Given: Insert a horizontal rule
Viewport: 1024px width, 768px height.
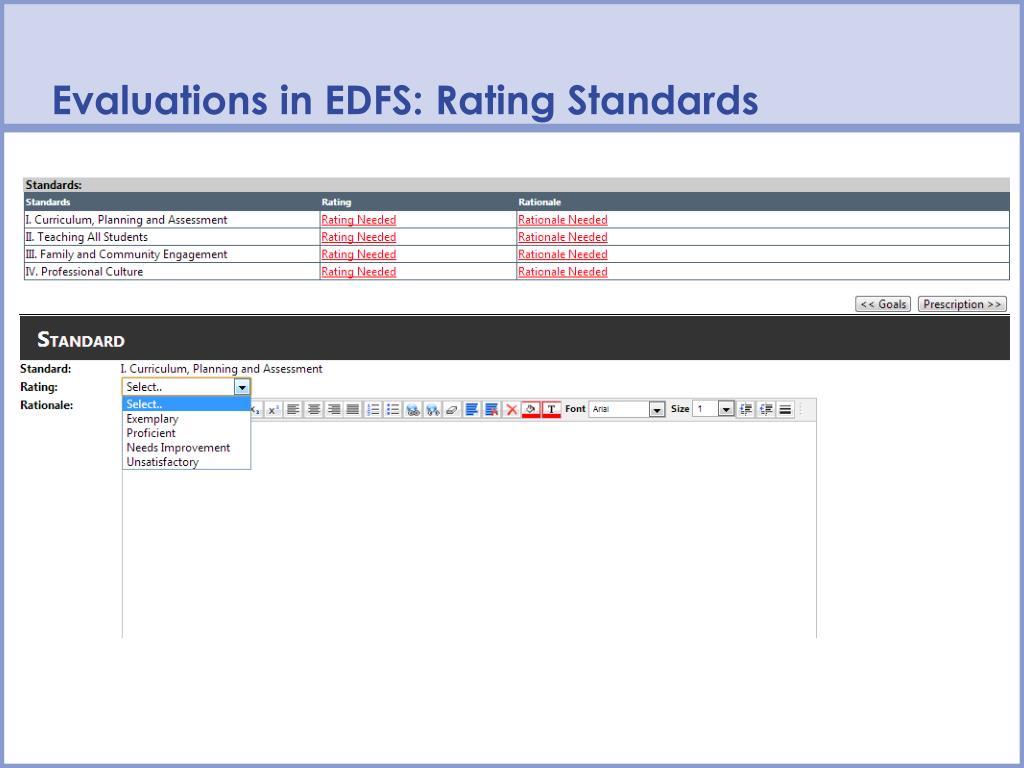Looking at the screenshot, I should click(786, 409).
